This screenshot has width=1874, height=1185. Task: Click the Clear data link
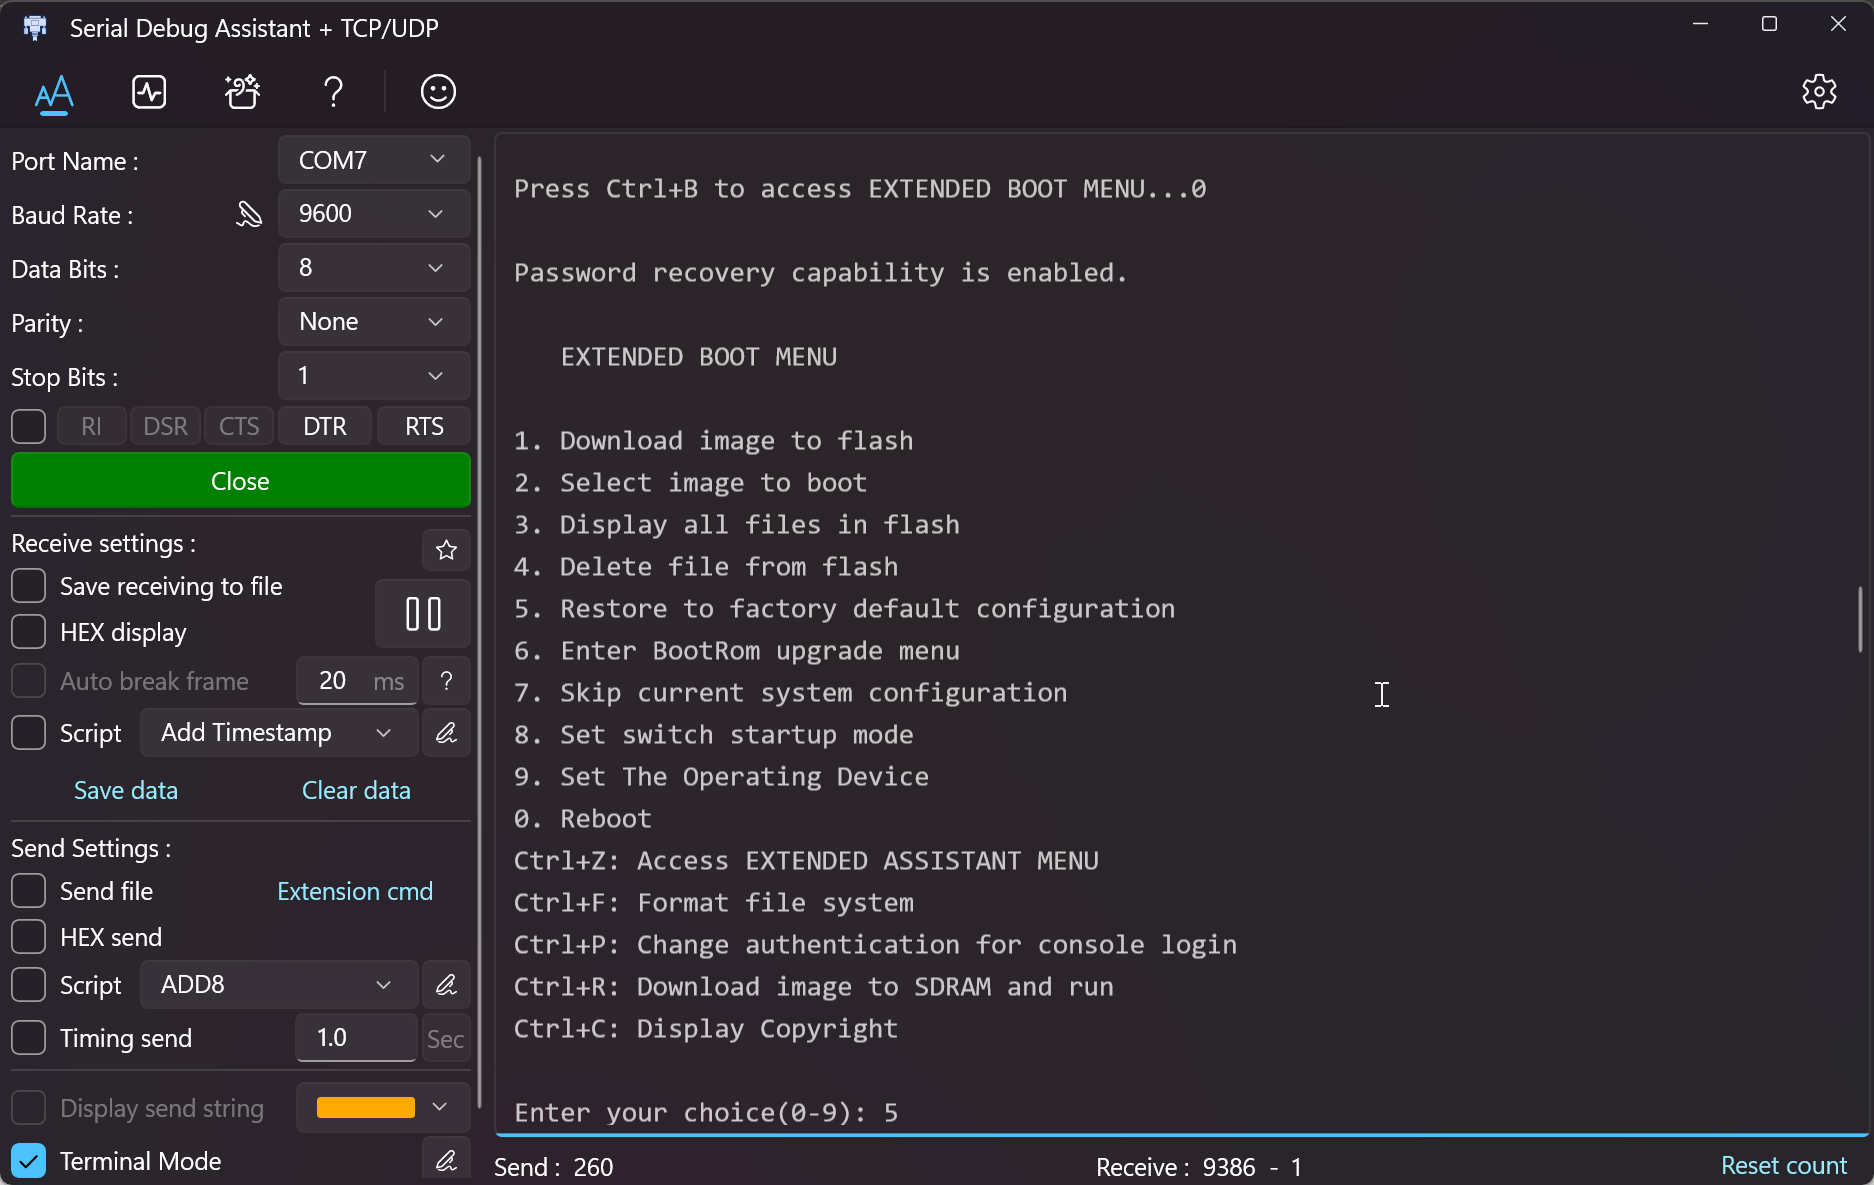pyautogui.click(x=356, y=790)
